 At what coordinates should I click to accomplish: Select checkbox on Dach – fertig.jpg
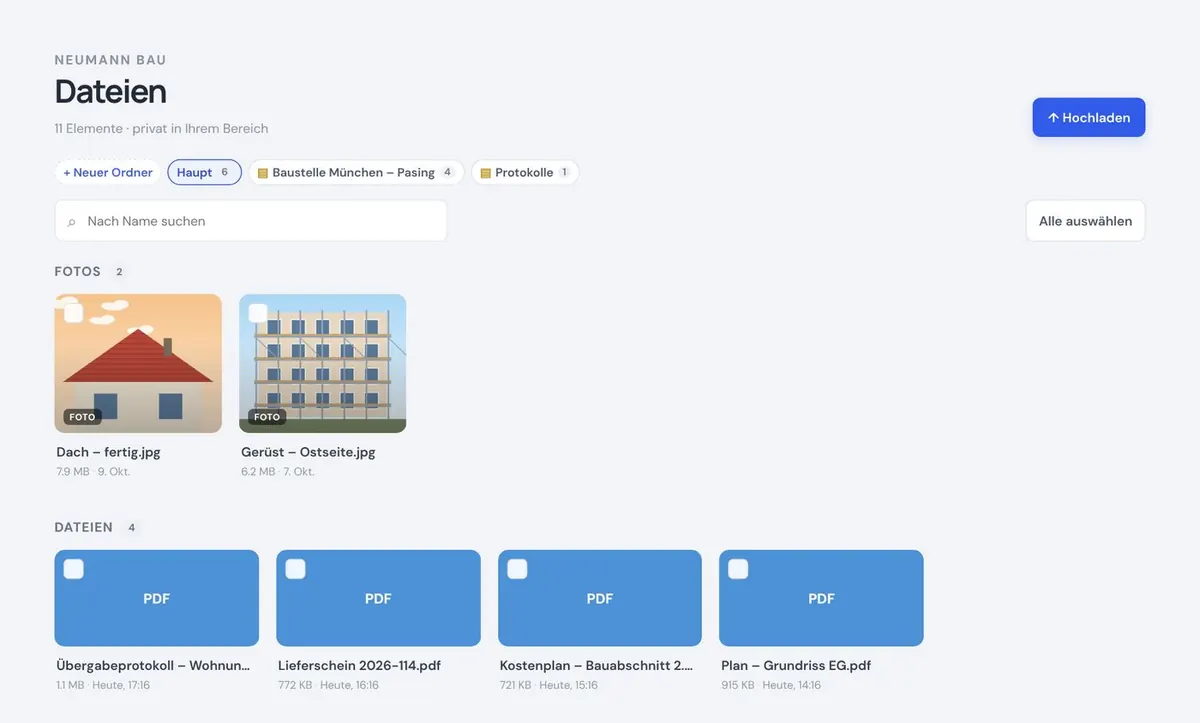pos(74,313)
